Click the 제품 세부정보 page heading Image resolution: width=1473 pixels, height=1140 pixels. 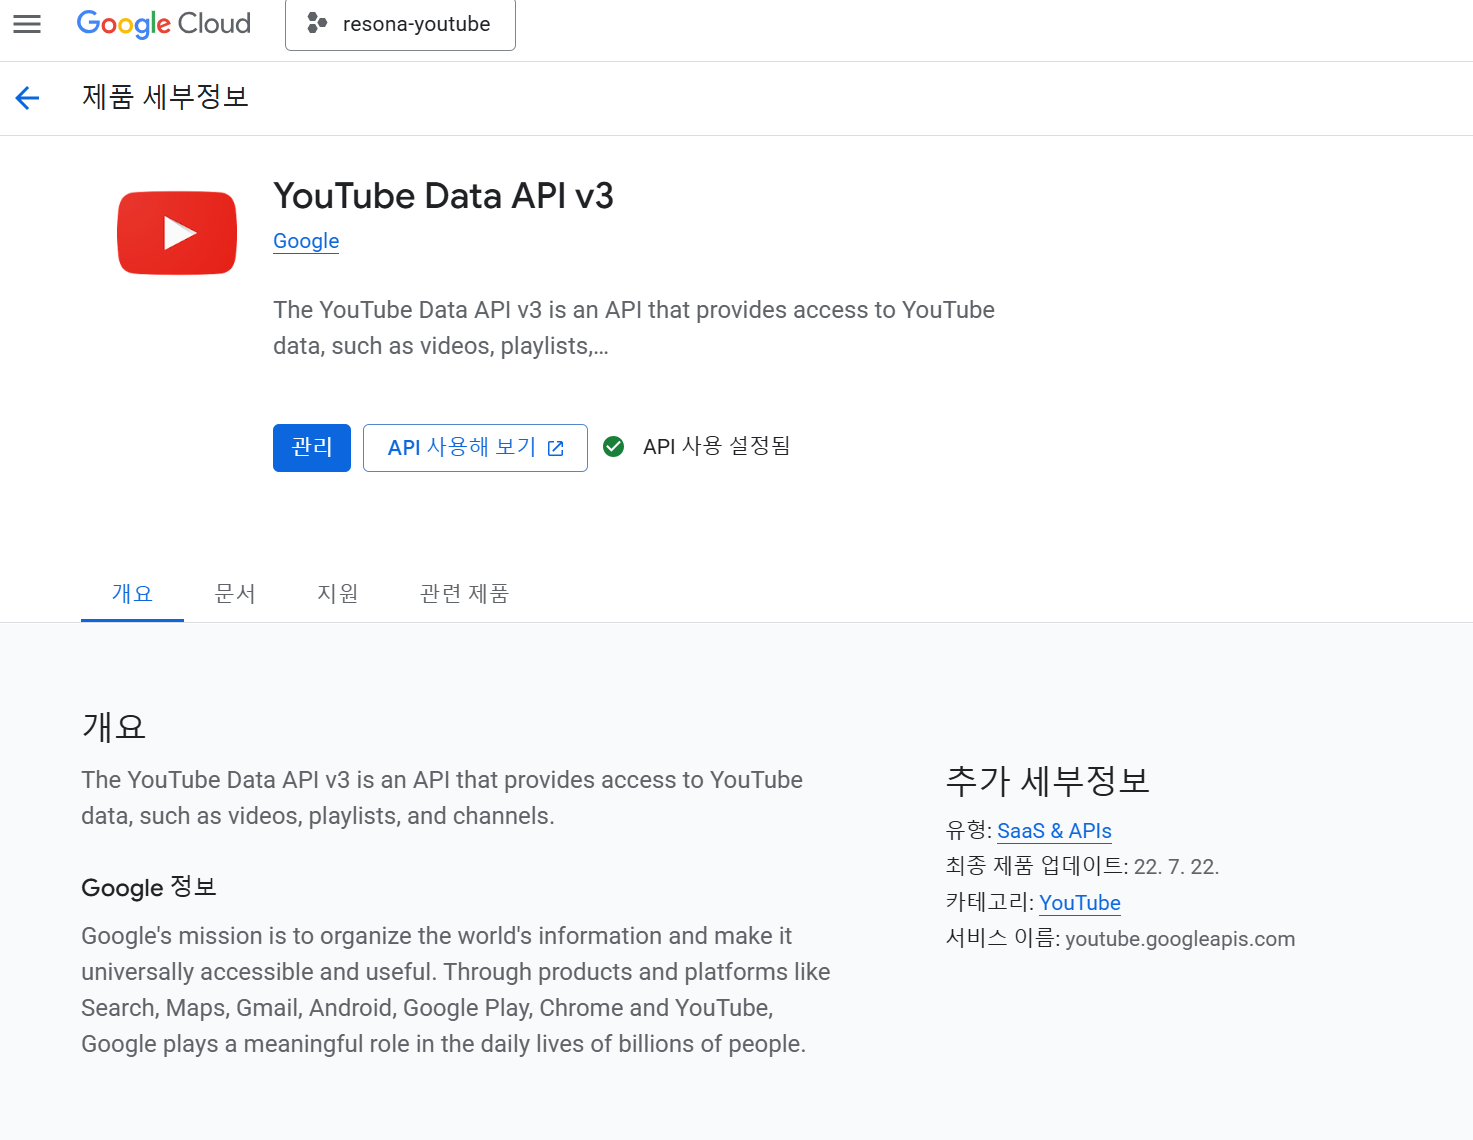point(165,97)
